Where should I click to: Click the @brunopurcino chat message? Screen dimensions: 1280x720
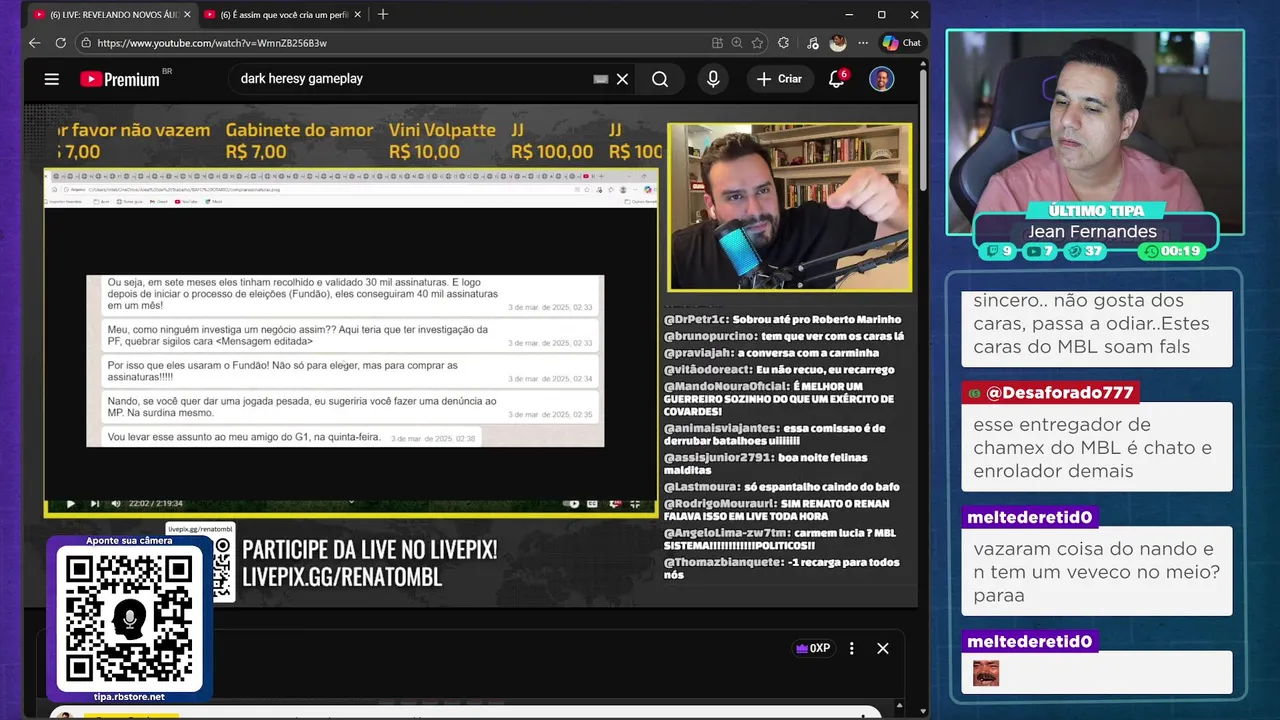pos(784,336)
